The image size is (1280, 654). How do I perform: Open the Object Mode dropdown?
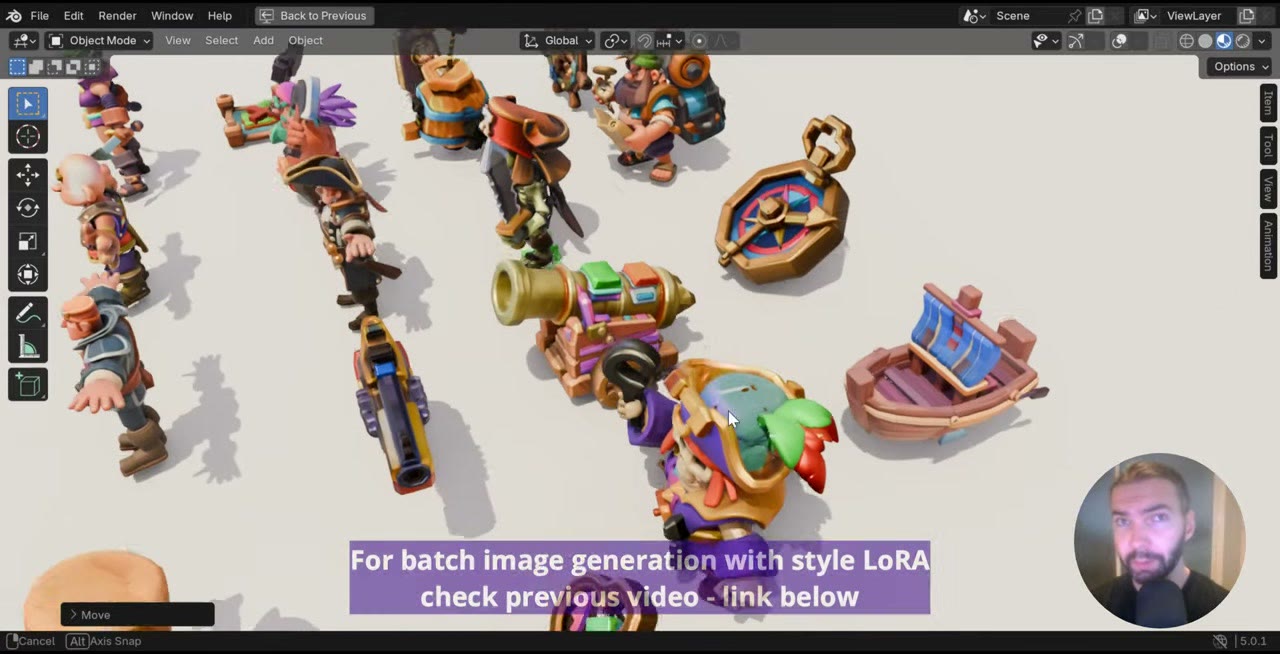pos(99,41)
